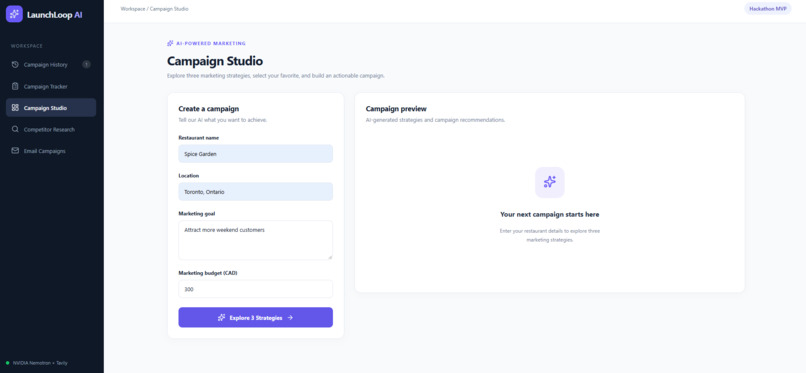
Task: Focus the Restaurant name field
Action: (255, 154)
